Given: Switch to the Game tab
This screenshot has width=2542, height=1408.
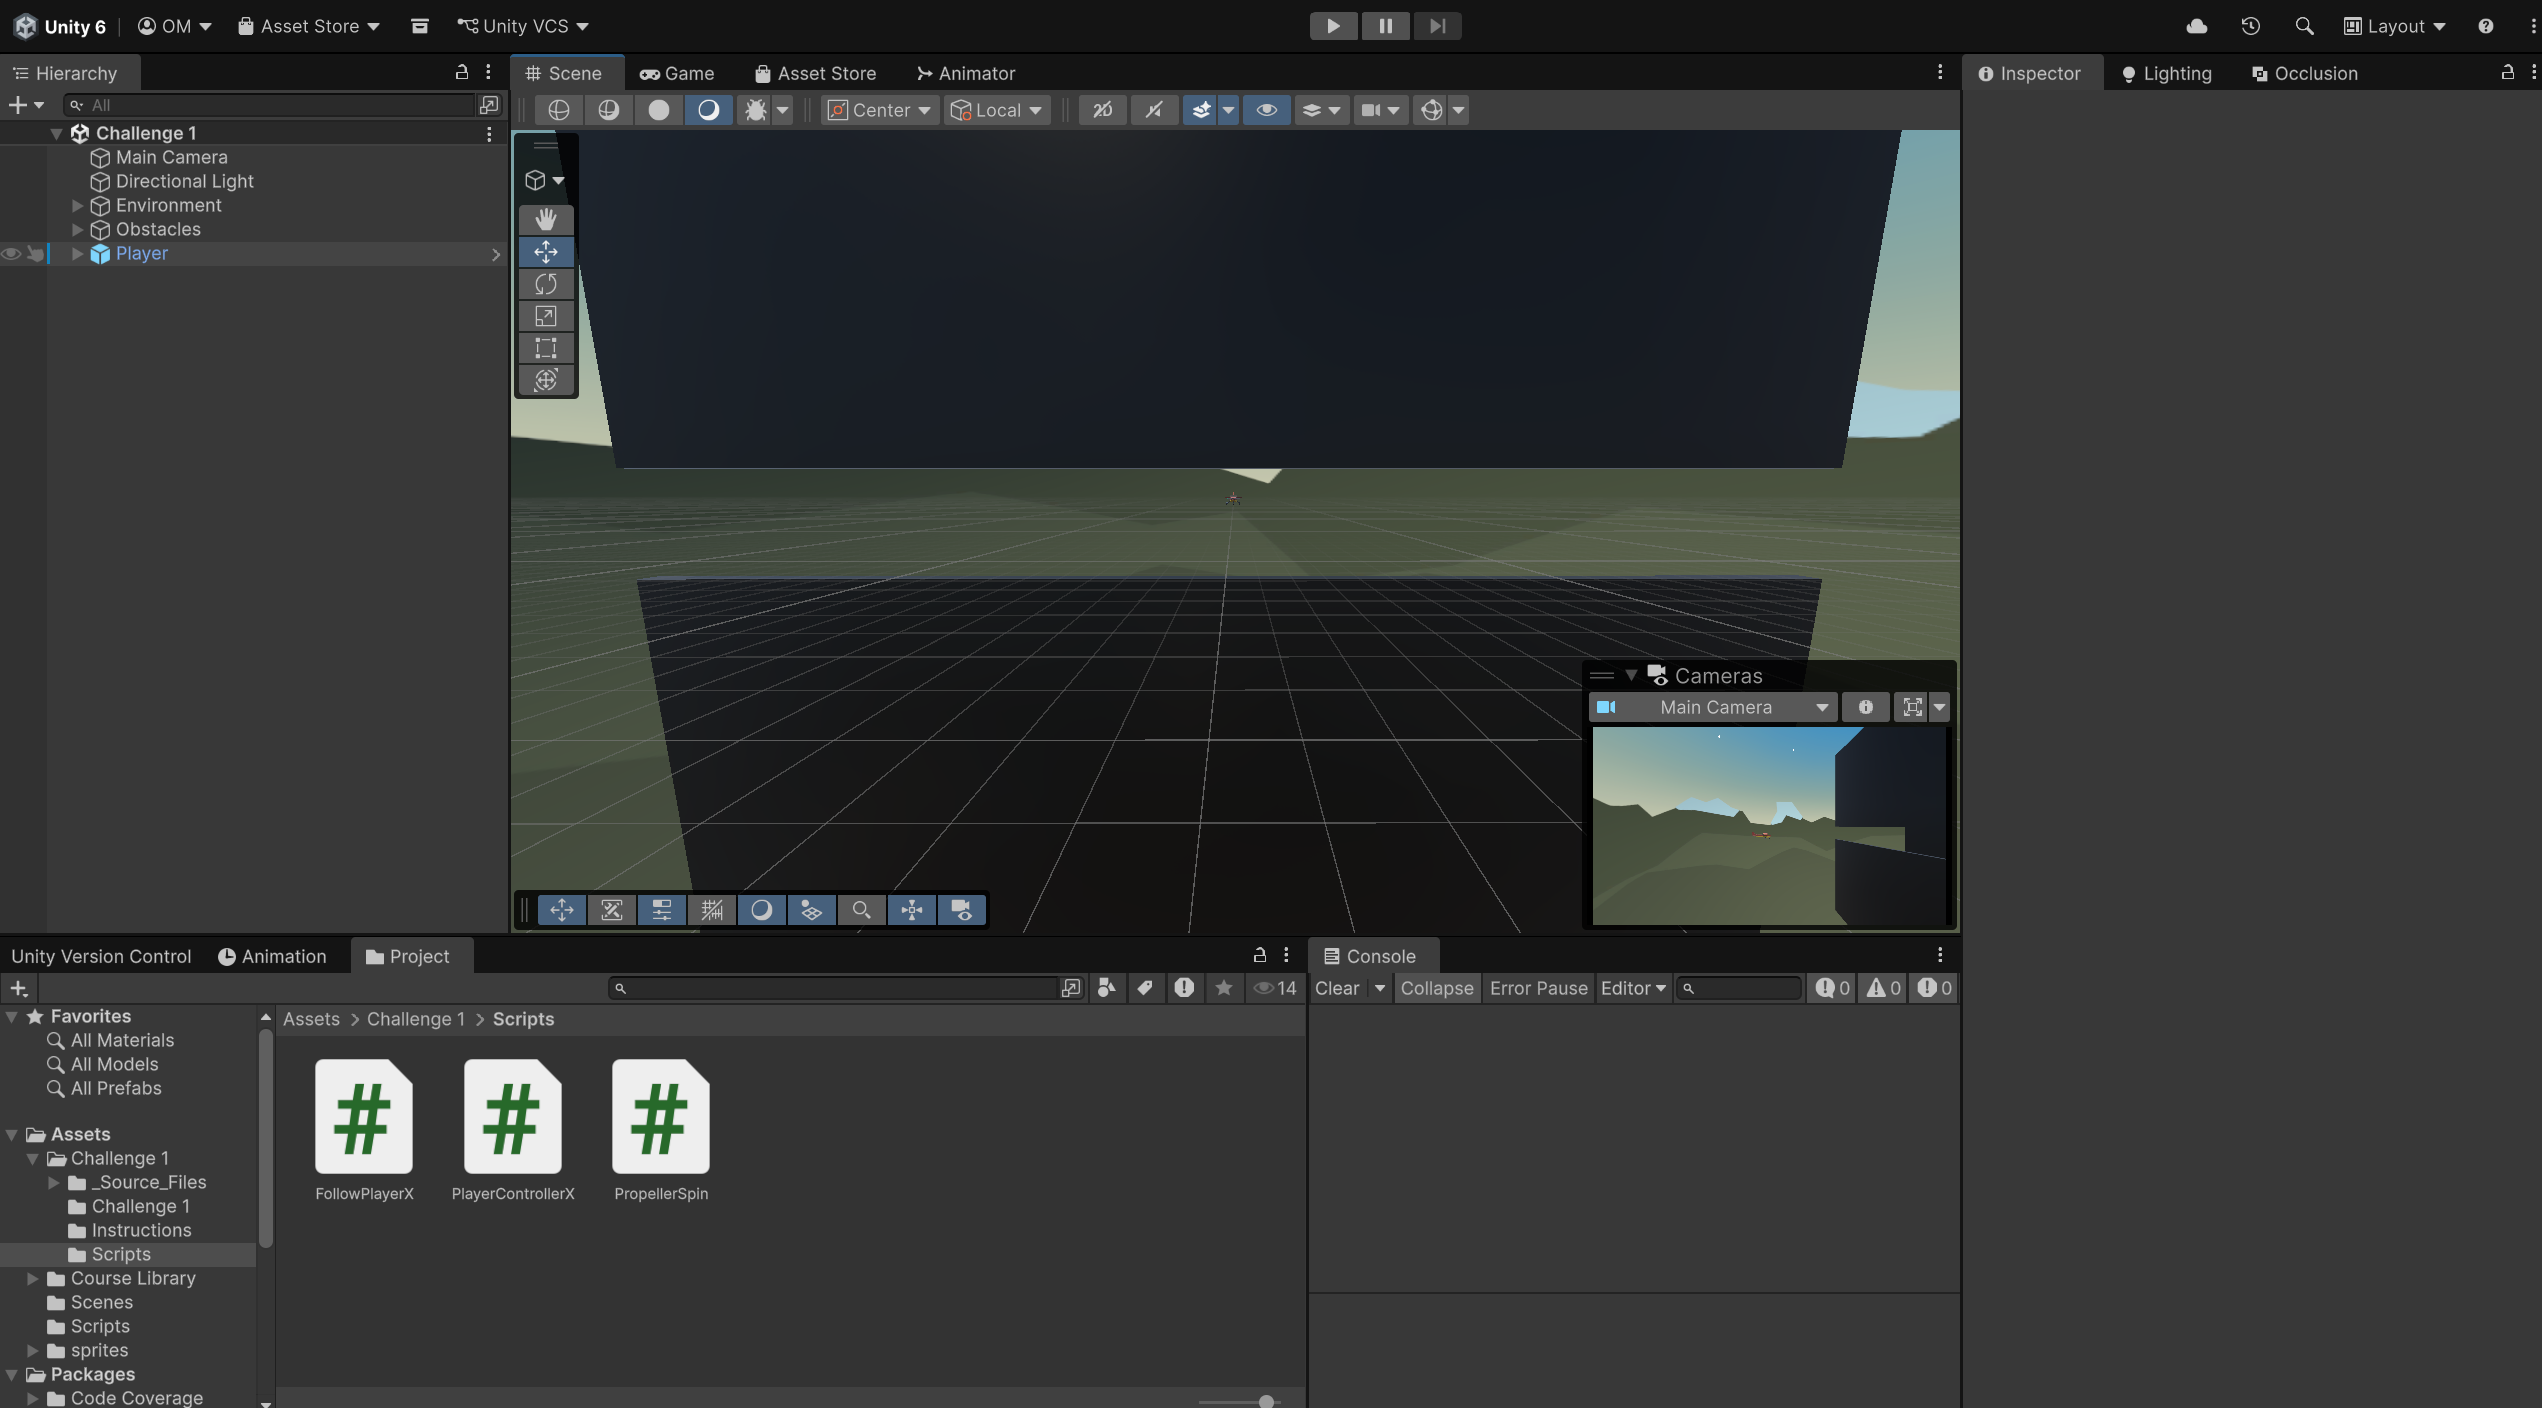Looking at the screenshot, I should click(x=677, y=73).
